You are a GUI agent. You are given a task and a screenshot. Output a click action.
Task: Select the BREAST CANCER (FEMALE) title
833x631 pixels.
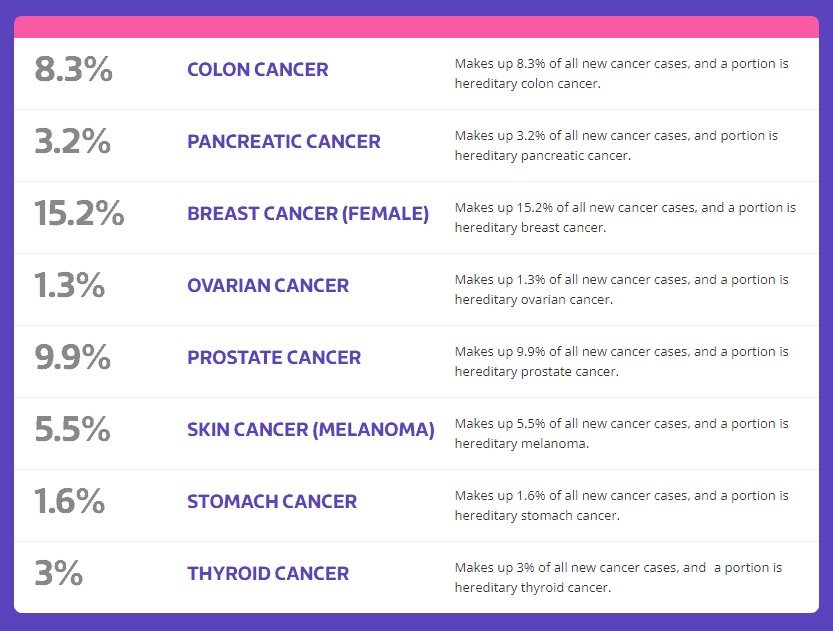308,214
